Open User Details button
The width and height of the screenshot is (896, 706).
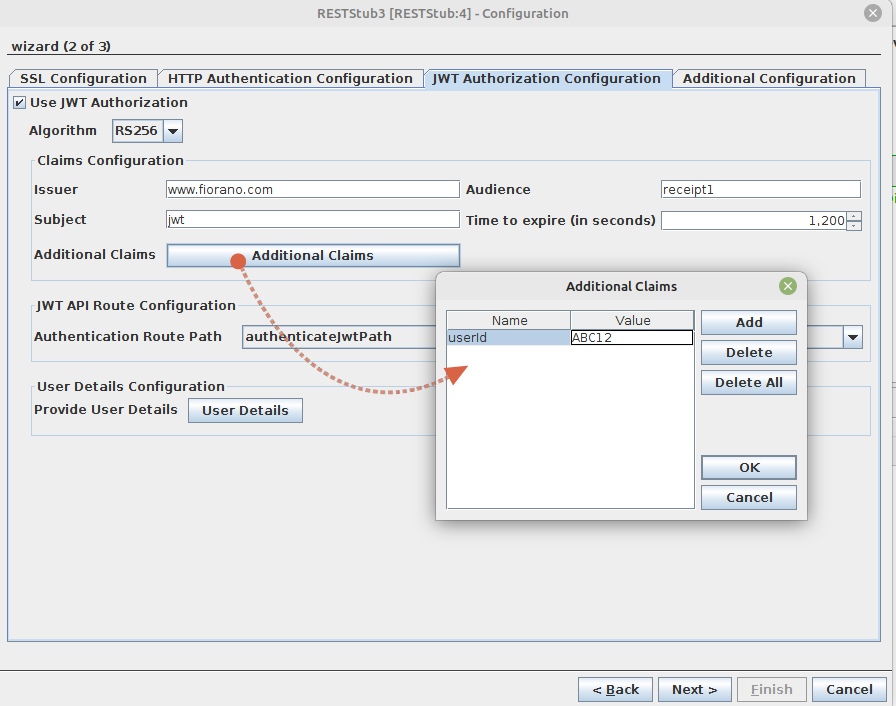pyautogui.click(x=245, y=411)
